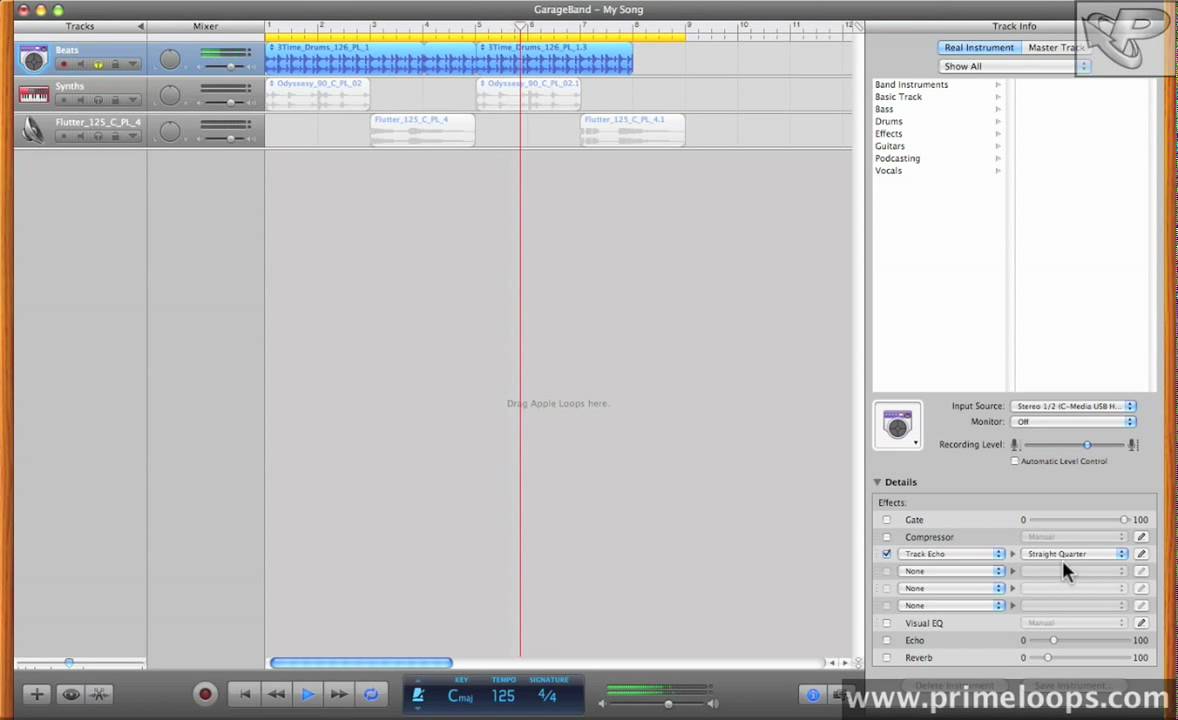Click the Beats track pan knob
Image resolution: width=1178 pixels, height=720 pixels.
(171, 59)
